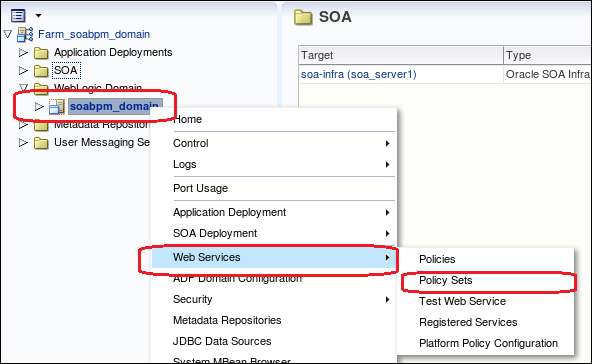The width and height of the screenshot is (592, 364).
Task: Select Port Usage menu entry
Action: click(x=274, y=188)
